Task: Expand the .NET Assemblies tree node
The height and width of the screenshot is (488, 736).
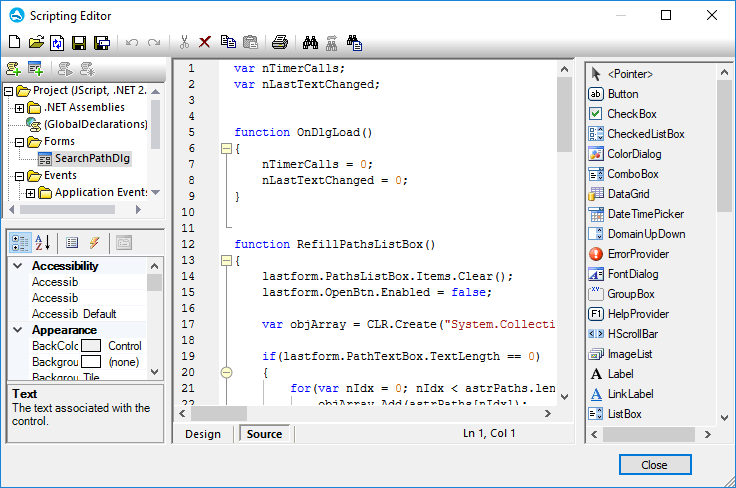Action: pyautogui.click(x=20, y=108)
